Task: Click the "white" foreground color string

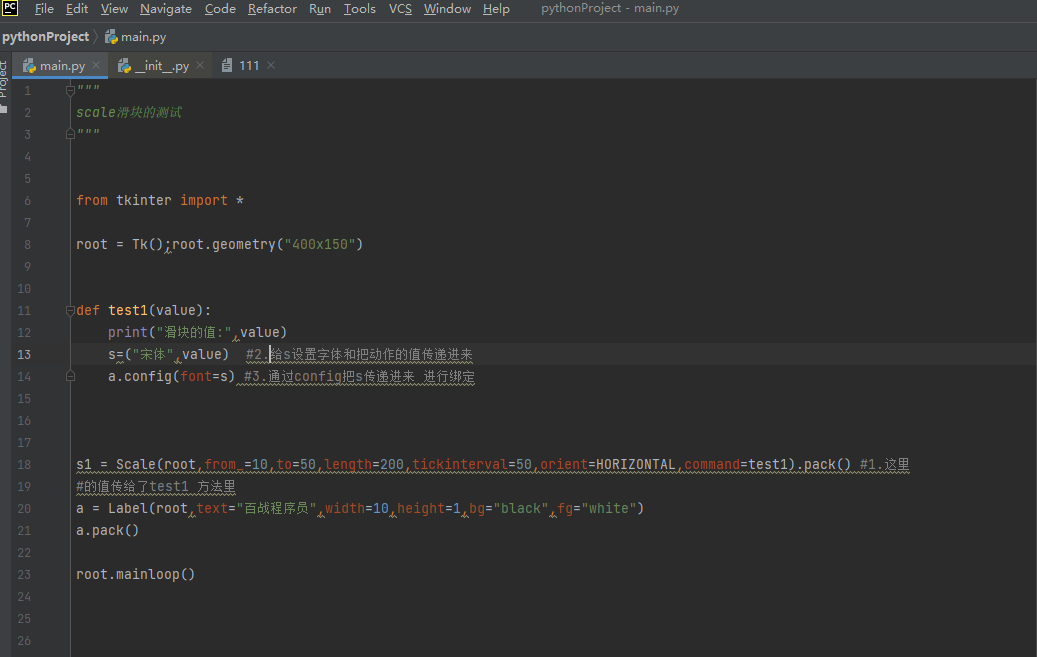Action: tap(609, 509)
